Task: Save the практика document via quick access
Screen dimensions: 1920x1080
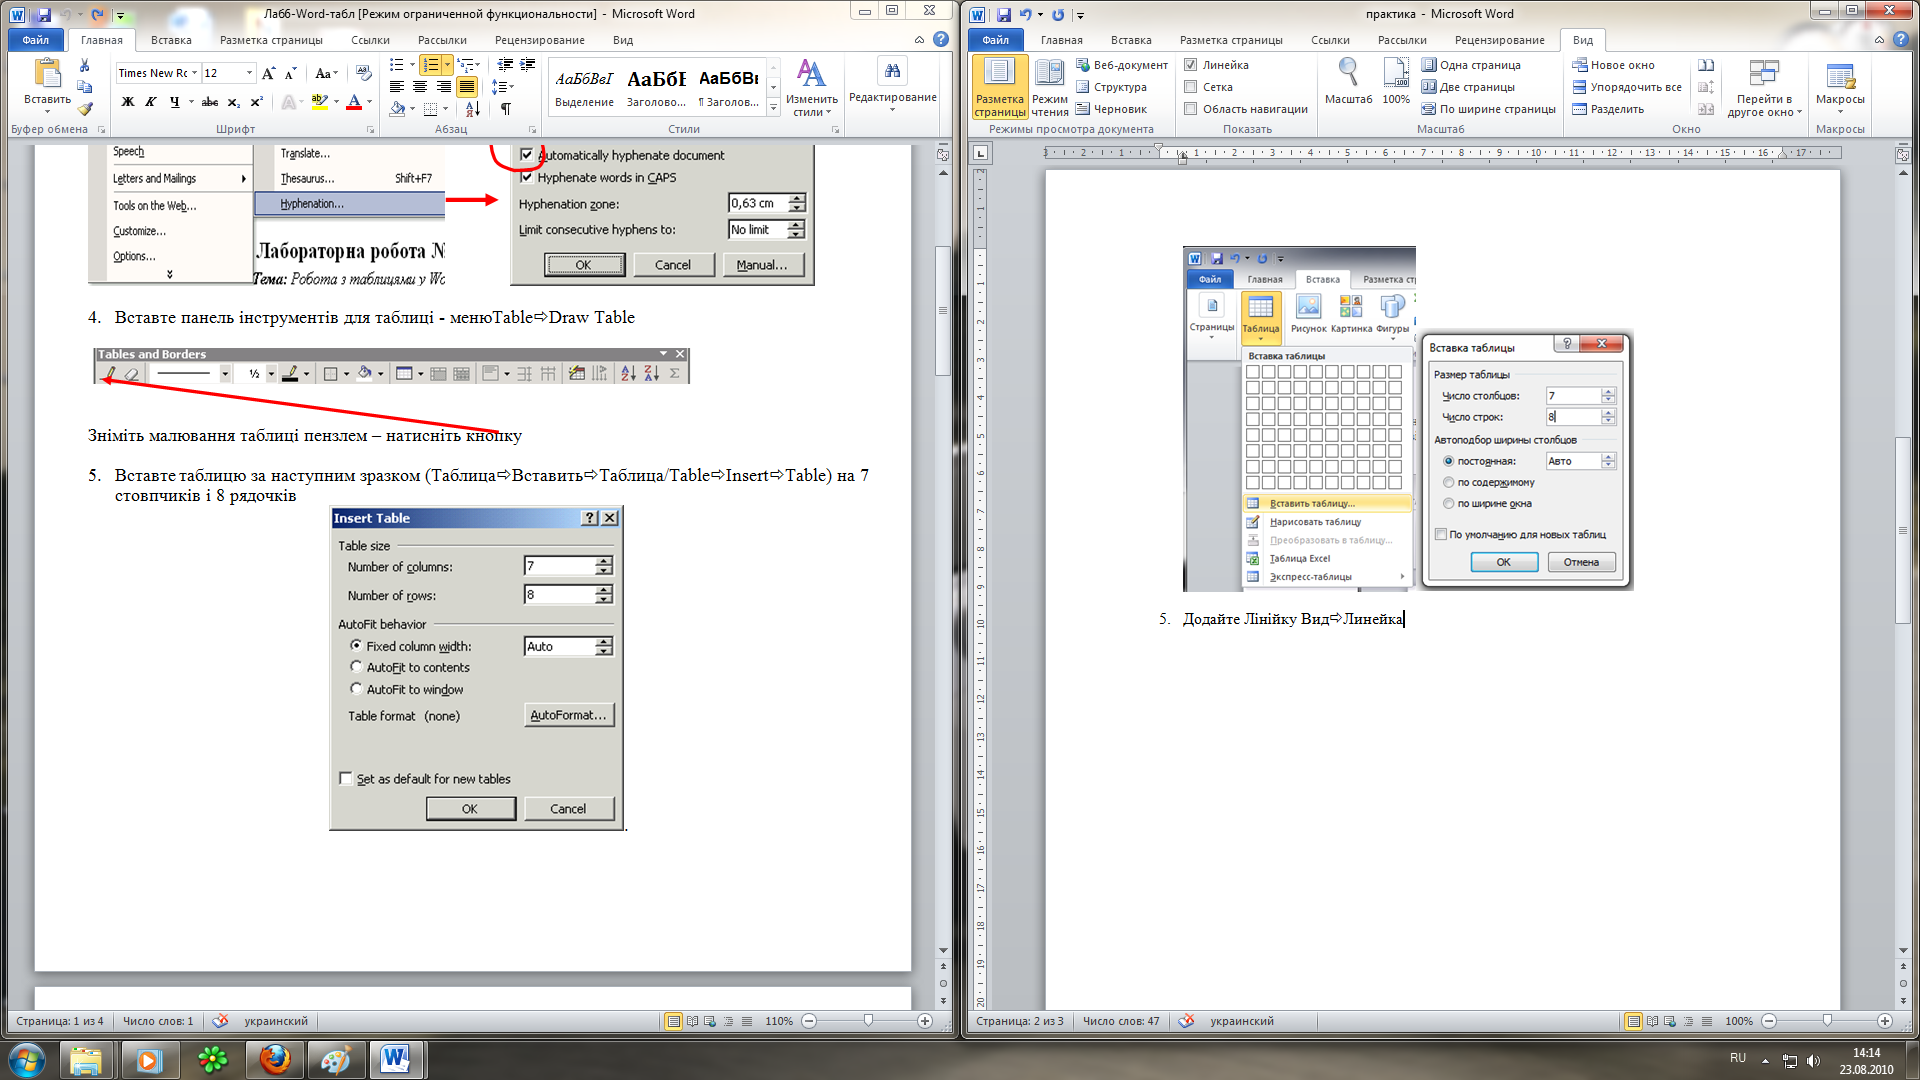Action: [x=1003, y=15]
